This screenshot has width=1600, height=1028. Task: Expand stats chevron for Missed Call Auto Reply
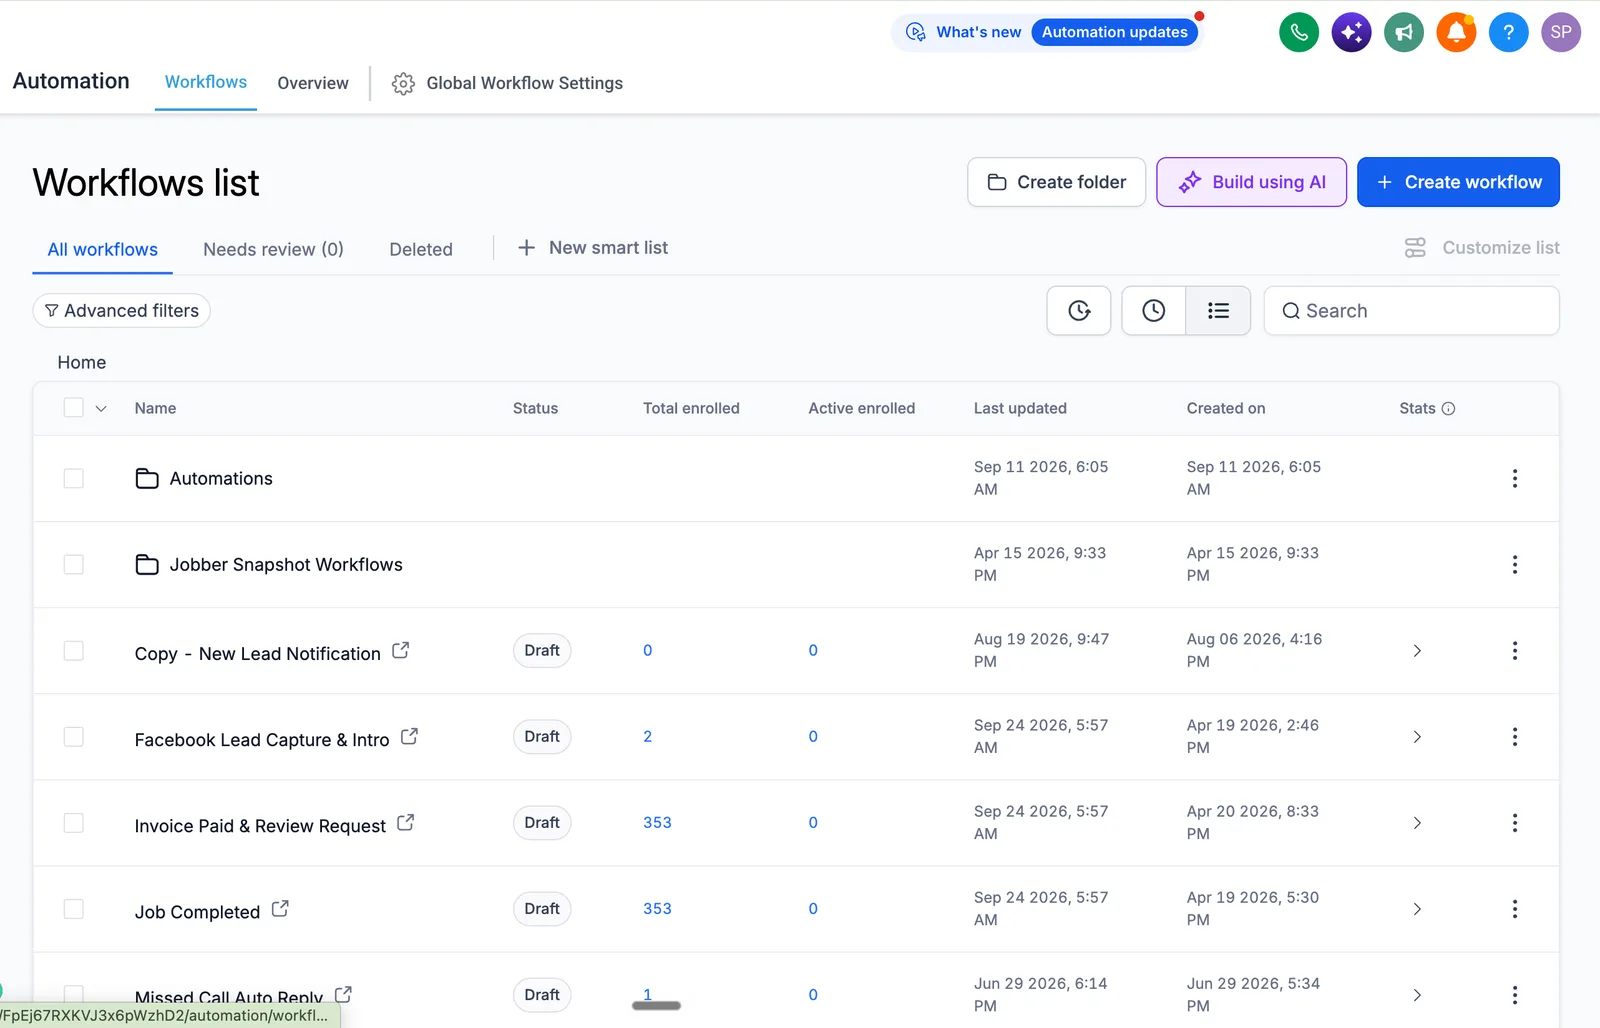coord(1417,994)
